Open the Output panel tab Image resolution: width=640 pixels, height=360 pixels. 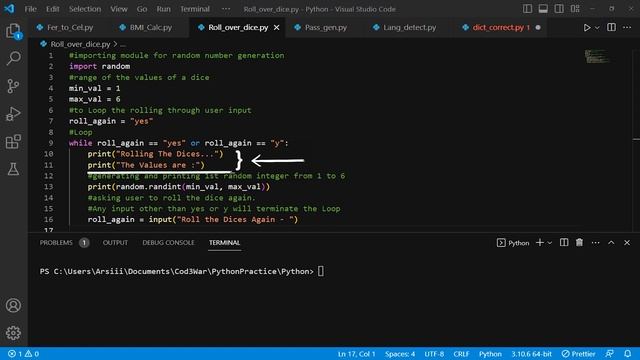point(115,242)
